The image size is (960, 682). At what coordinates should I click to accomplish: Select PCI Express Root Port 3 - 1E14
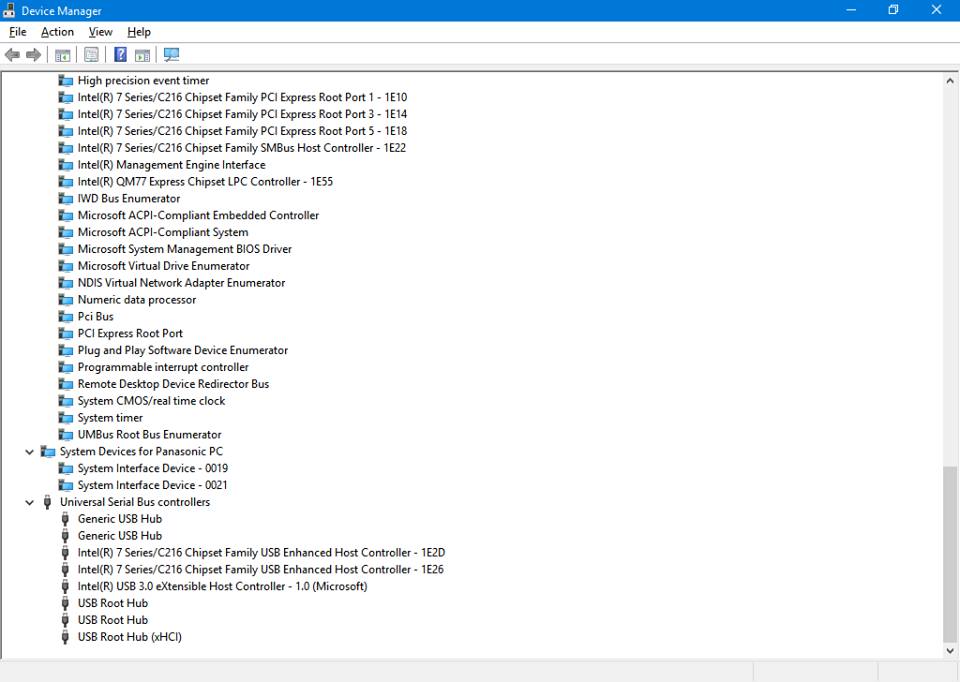[x=242, y=114]
